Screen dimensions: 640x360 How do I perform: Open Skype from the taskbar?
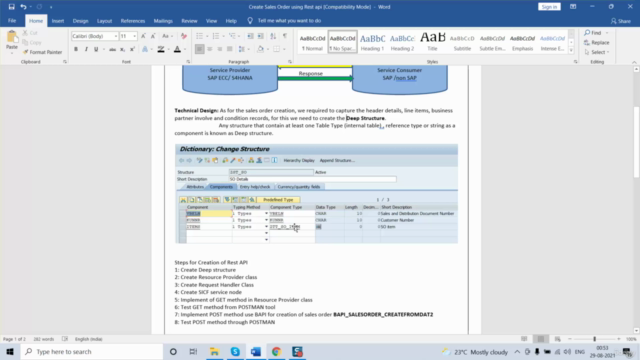(235, 351)
